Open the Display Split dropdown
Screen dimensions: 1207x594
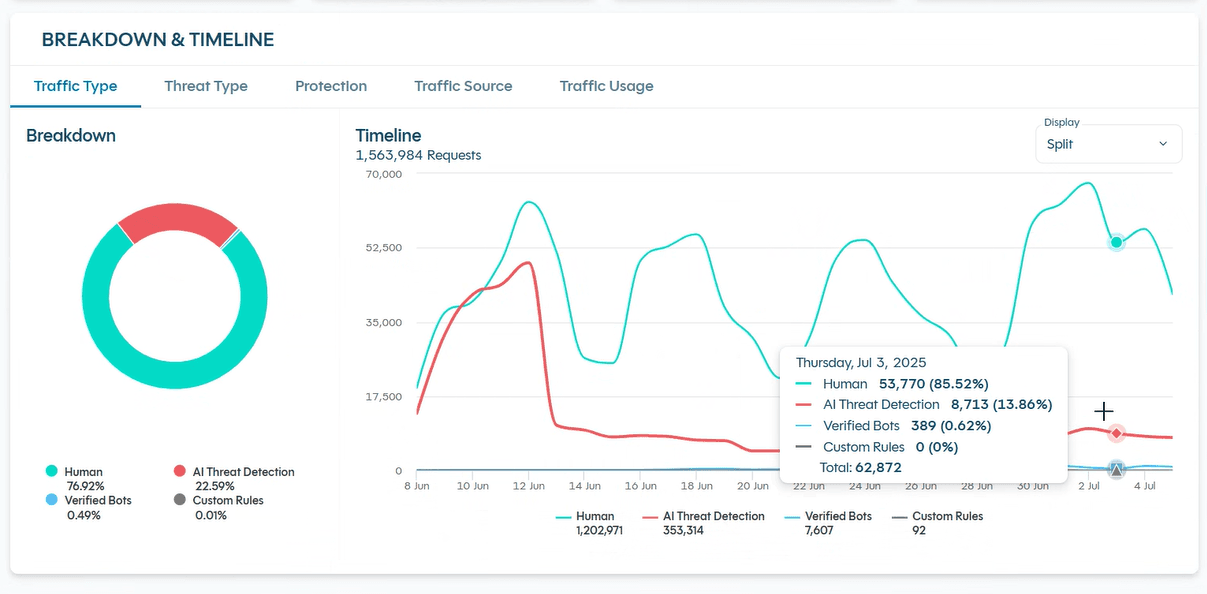tap(1108, 144)
